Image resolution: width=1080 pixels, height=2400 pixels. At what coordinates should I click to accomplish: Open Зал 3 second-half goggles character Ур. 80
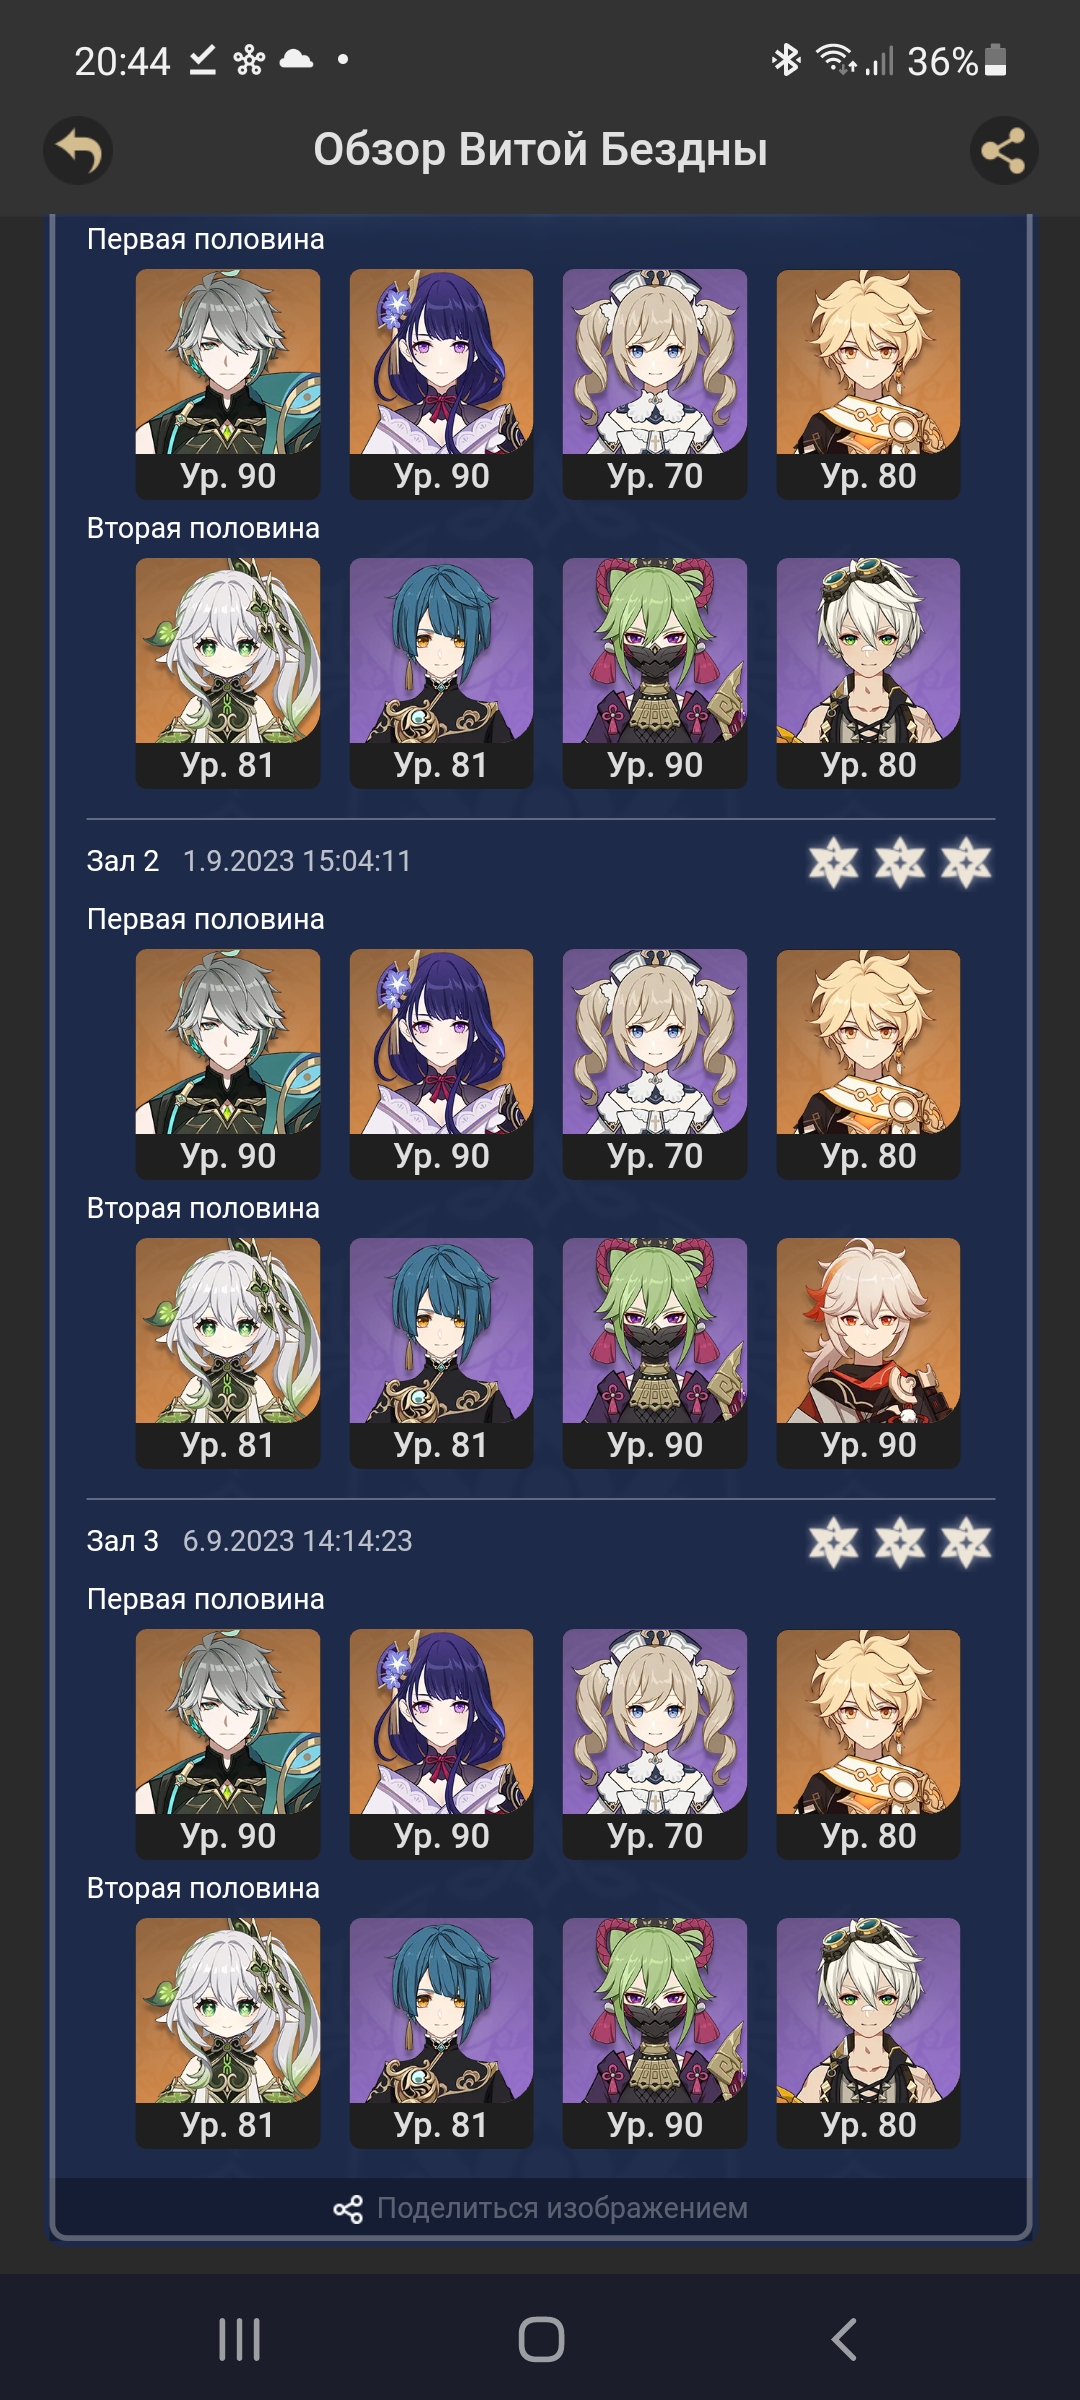point(868,2033)
